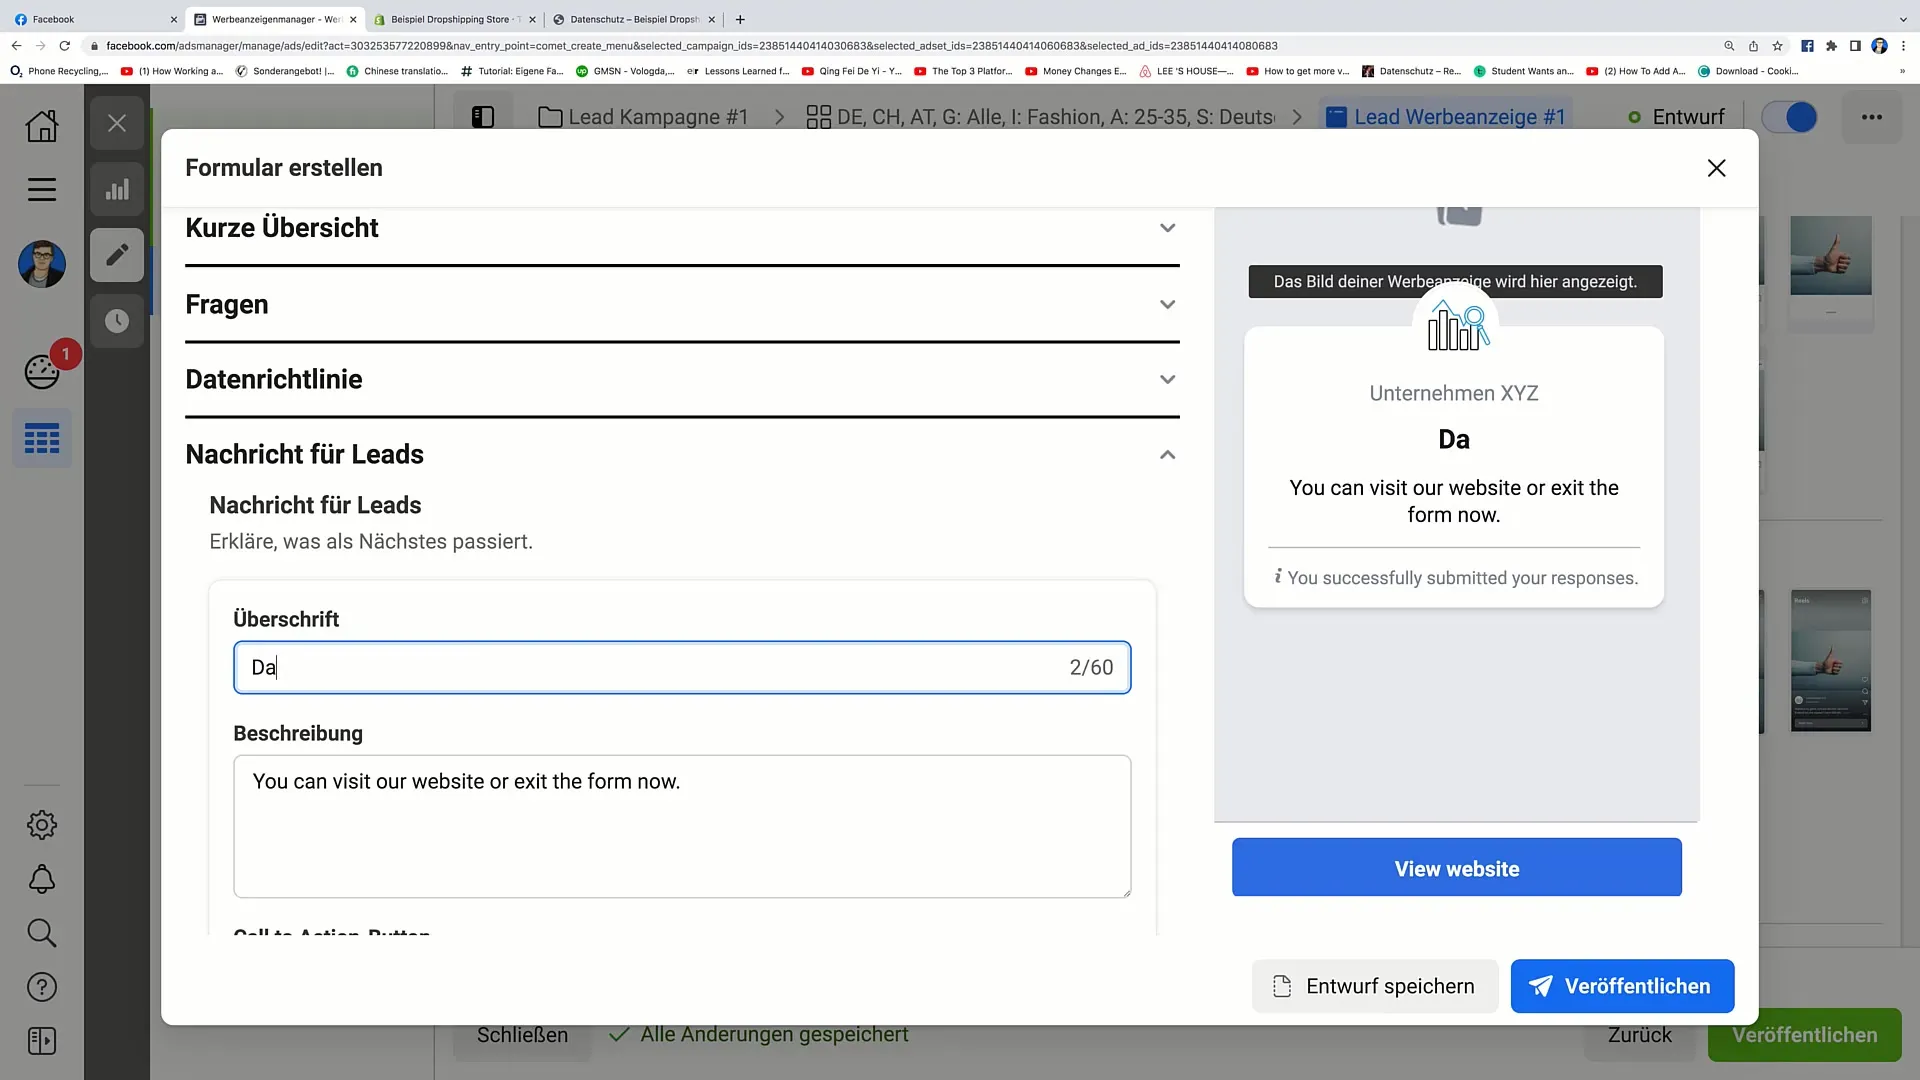Click Entwurf speichern button

[1375, 986]
